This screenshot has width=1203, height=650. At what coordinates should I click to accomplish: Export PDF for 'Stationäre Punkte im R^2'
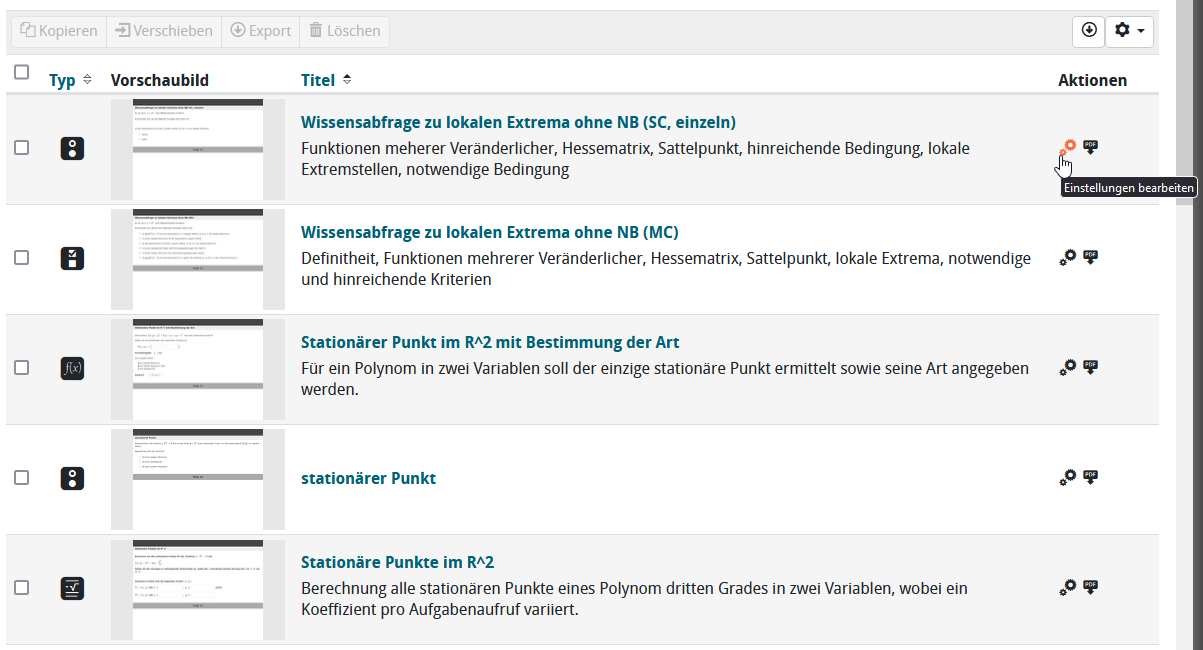point(1090,587)
